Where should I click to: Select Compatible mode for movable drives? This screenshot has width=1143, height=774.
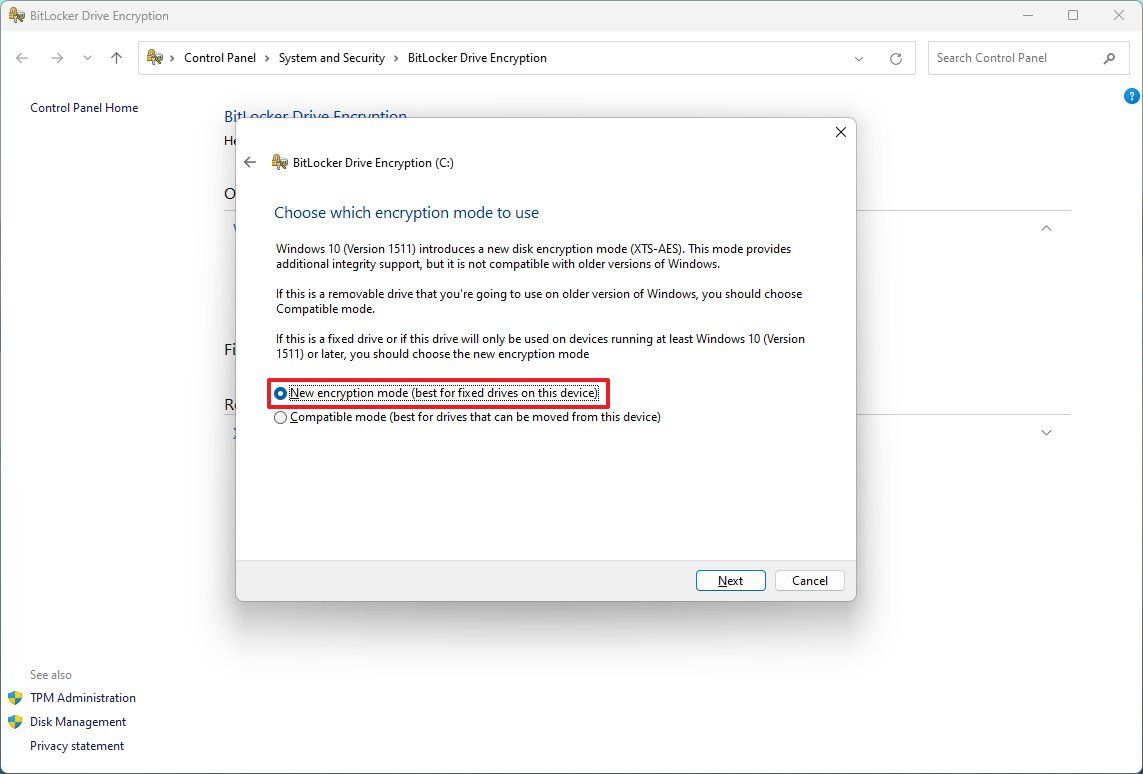point(280,417)
